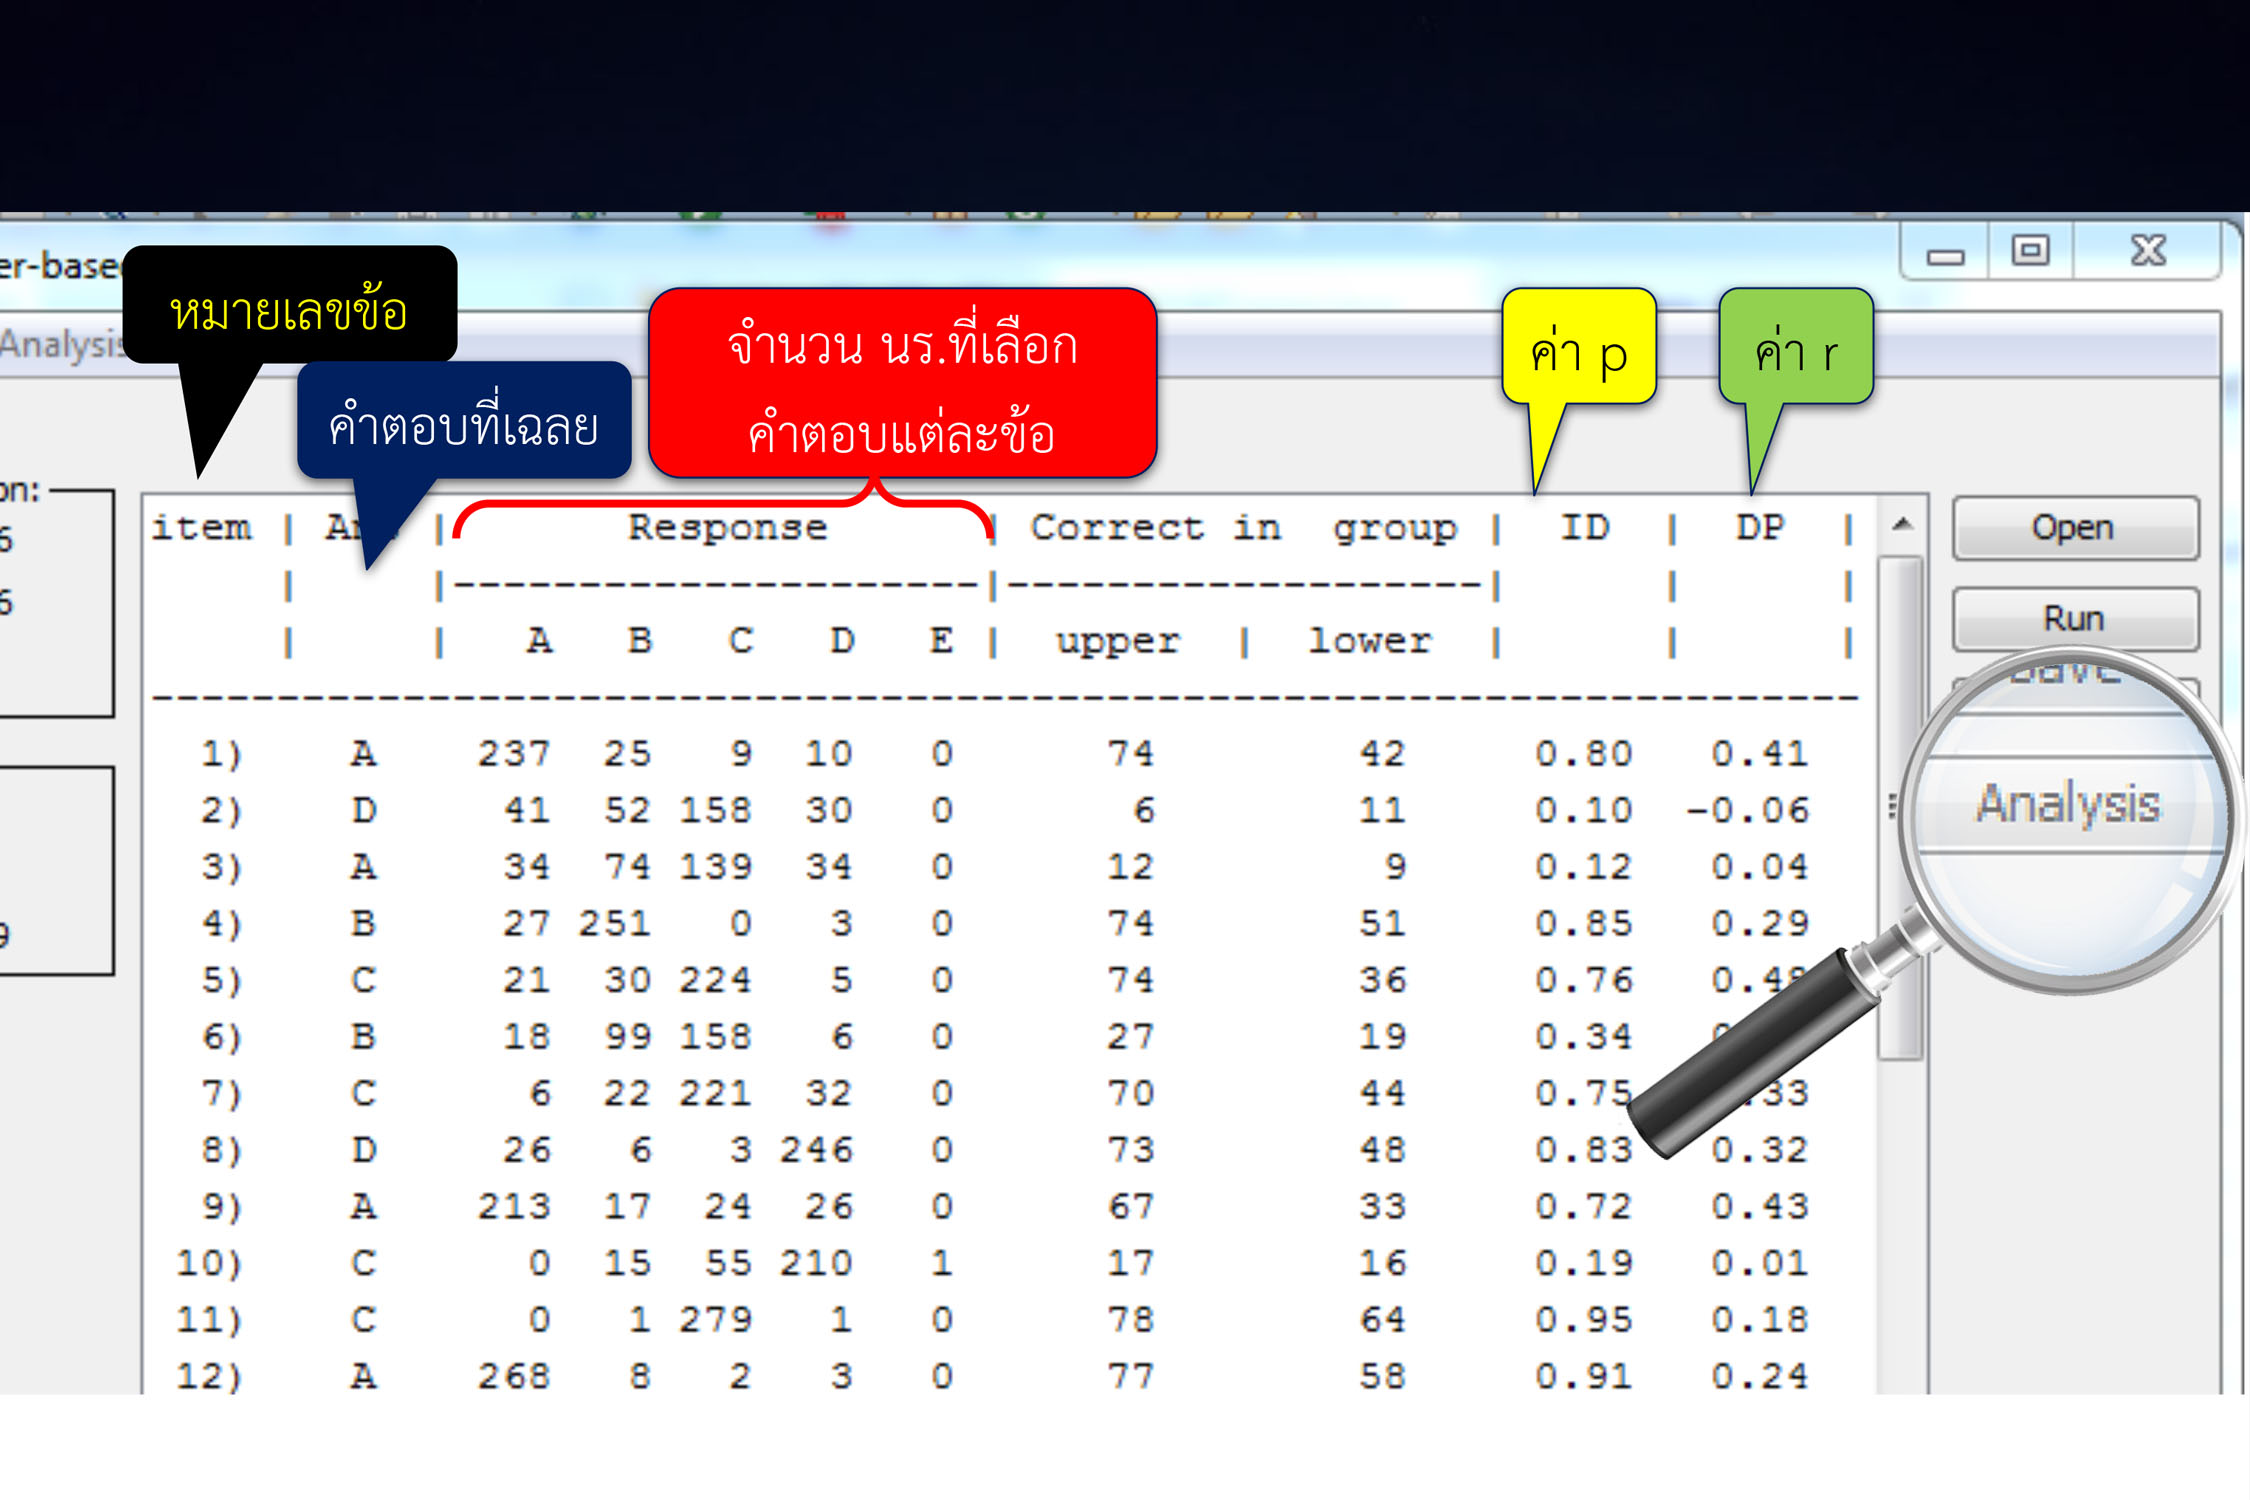The width and height of the screenshot is (2250, 1500).
Task: Click the magnified Analysis button
Action: click(2068, 803)
